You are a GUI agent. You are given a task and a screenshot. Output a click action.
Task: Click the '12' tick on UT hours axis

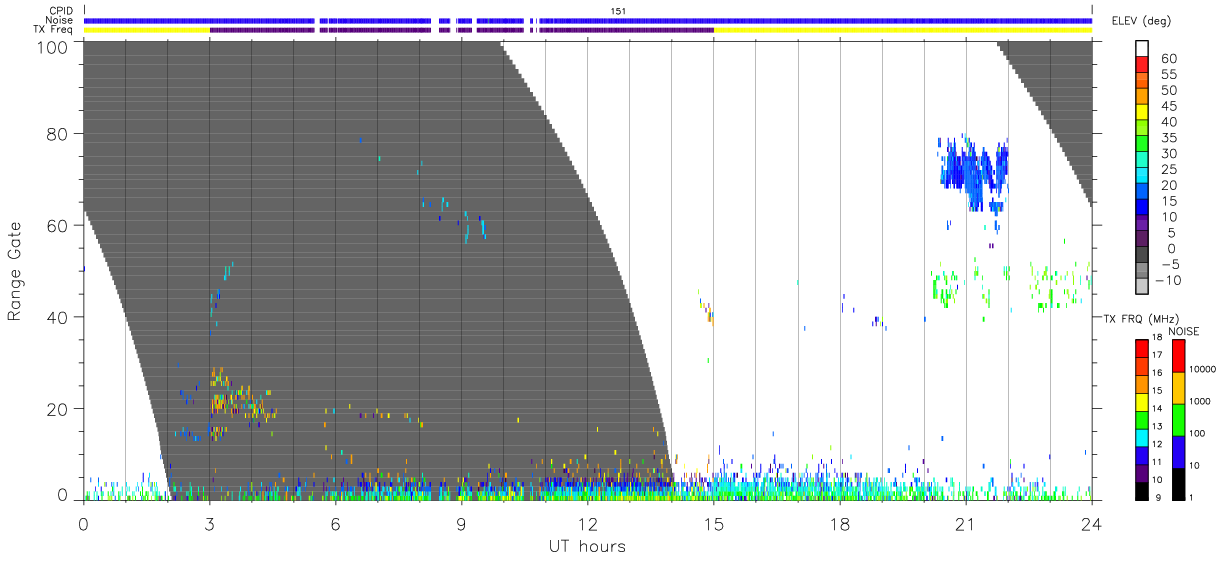click(587, 523)
